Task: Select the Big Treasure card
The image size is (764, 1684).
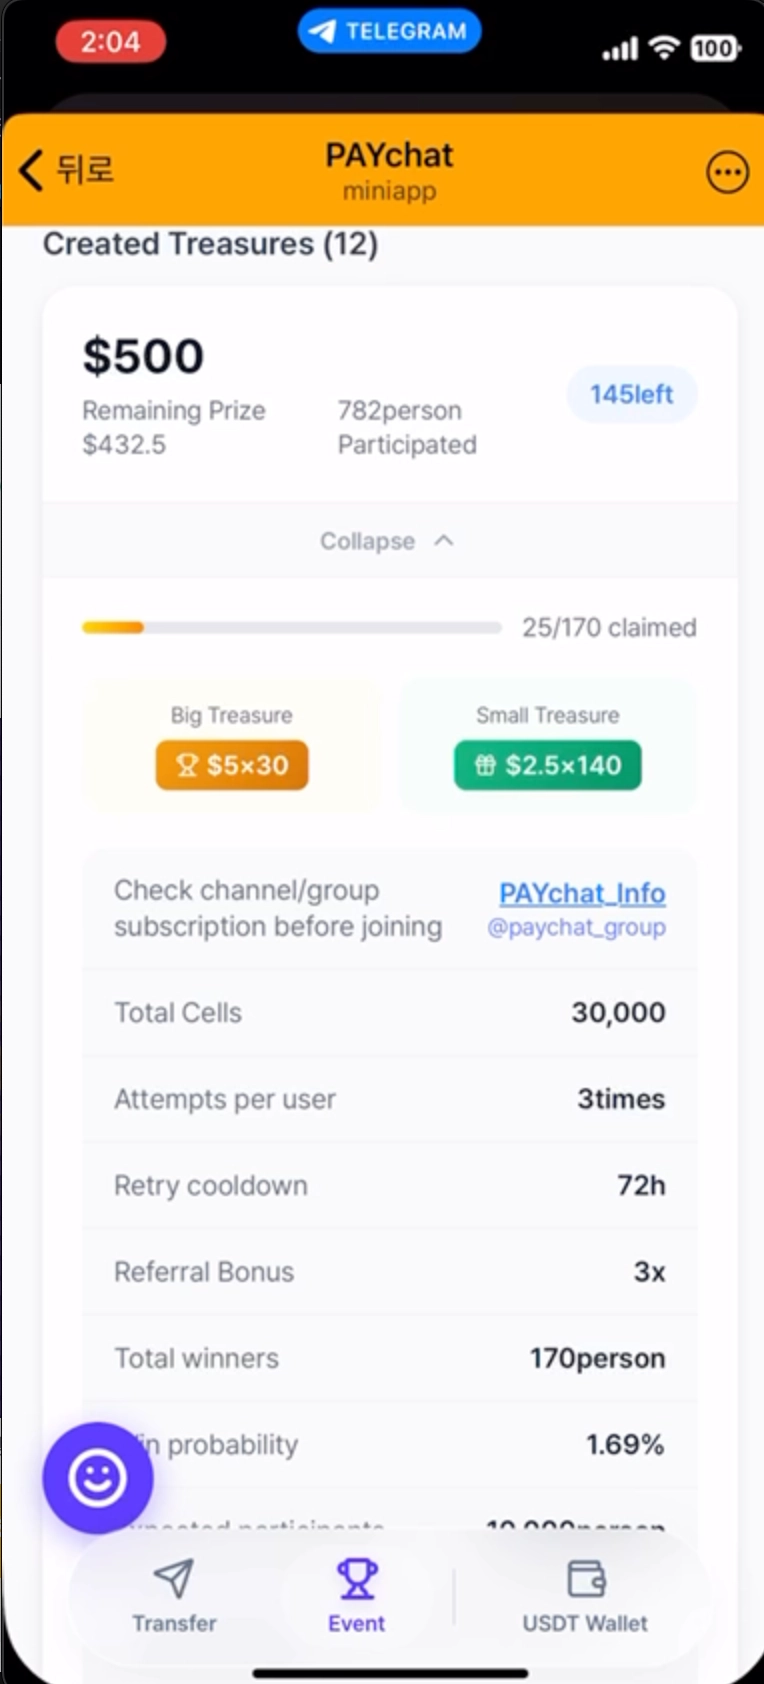Action: (232, 745)
